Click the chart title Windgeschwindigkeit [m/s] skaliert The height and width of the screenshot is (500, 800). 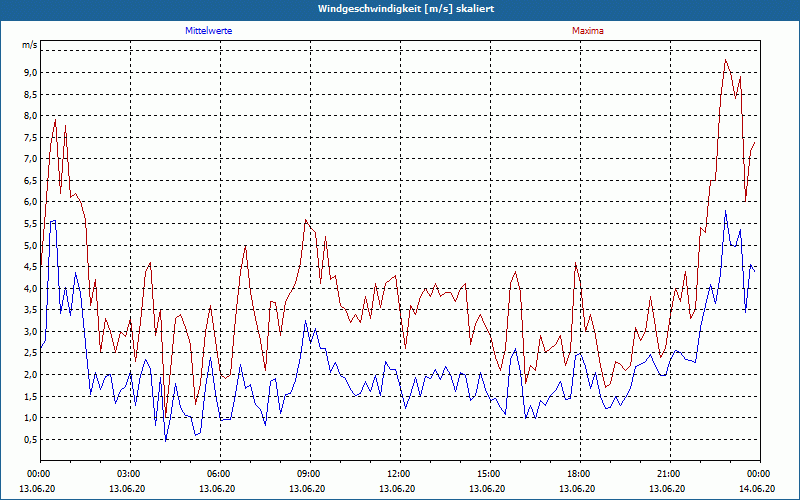point(406,9)
